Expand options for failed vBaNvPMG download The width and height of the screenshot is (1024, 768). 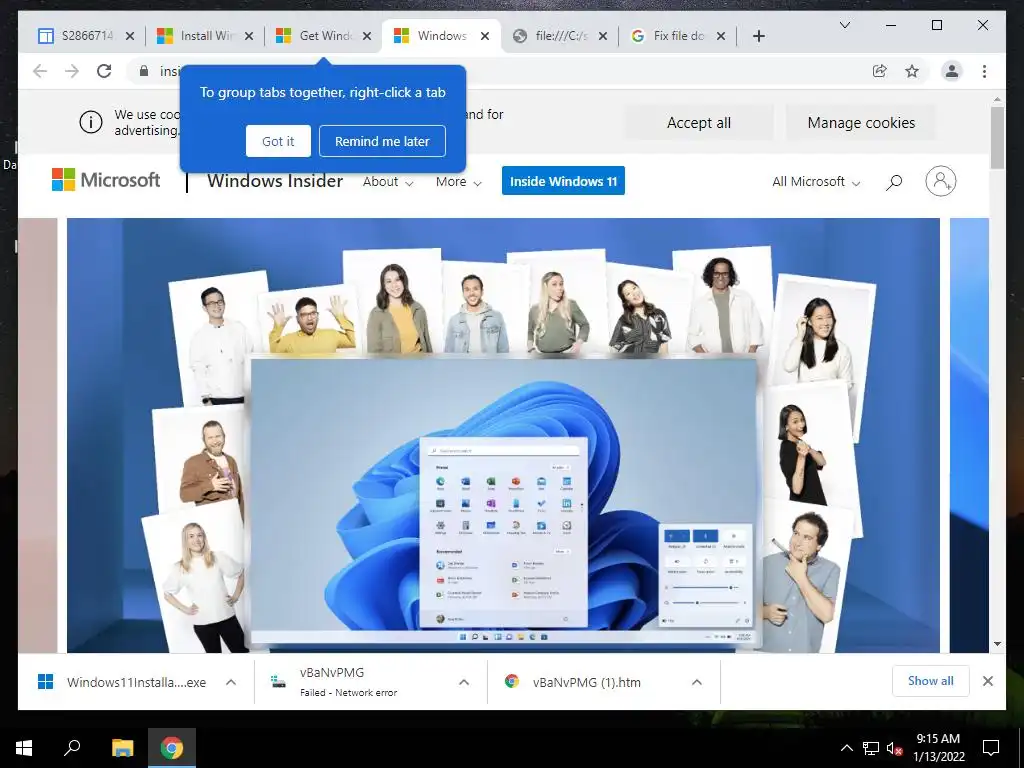coord(464,682)
